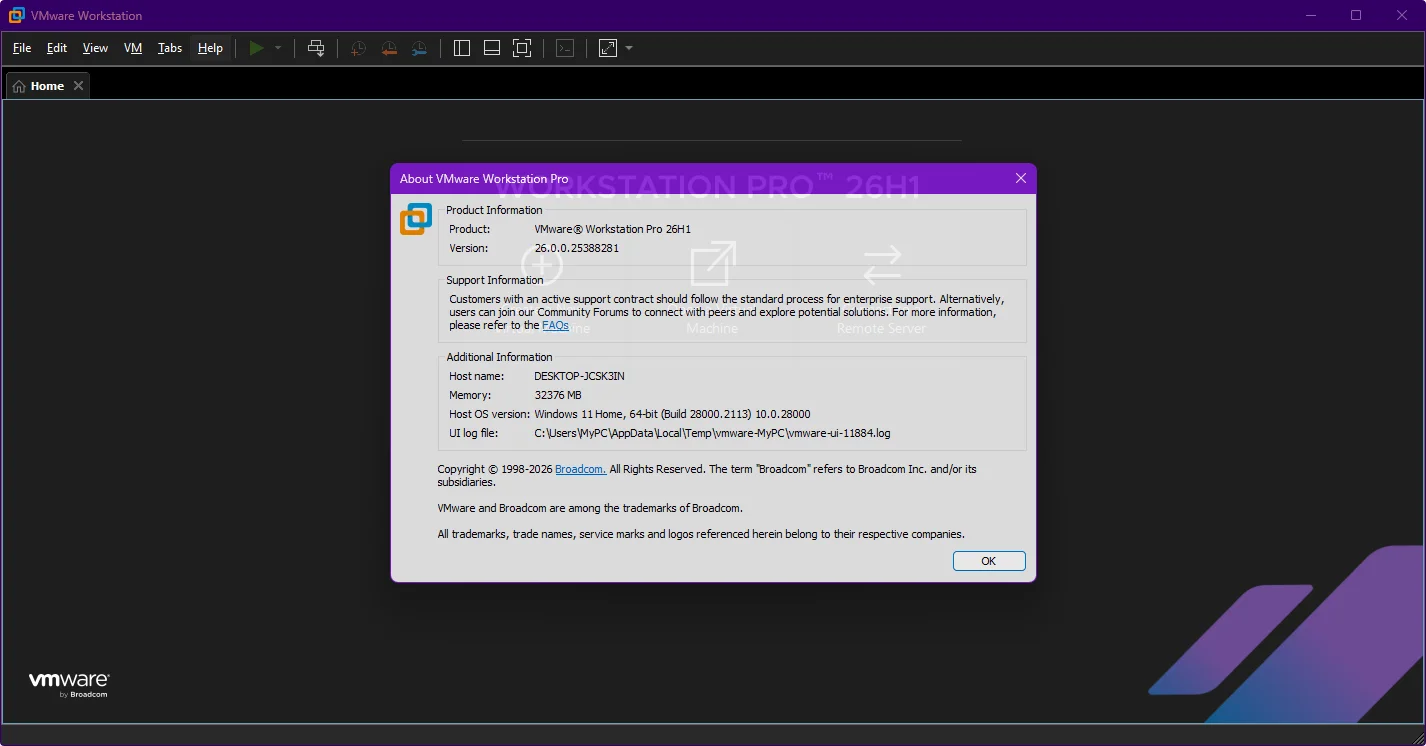Click the VMware logo icon in About dialog
The image size is (1426, 746).
point(416,219)
